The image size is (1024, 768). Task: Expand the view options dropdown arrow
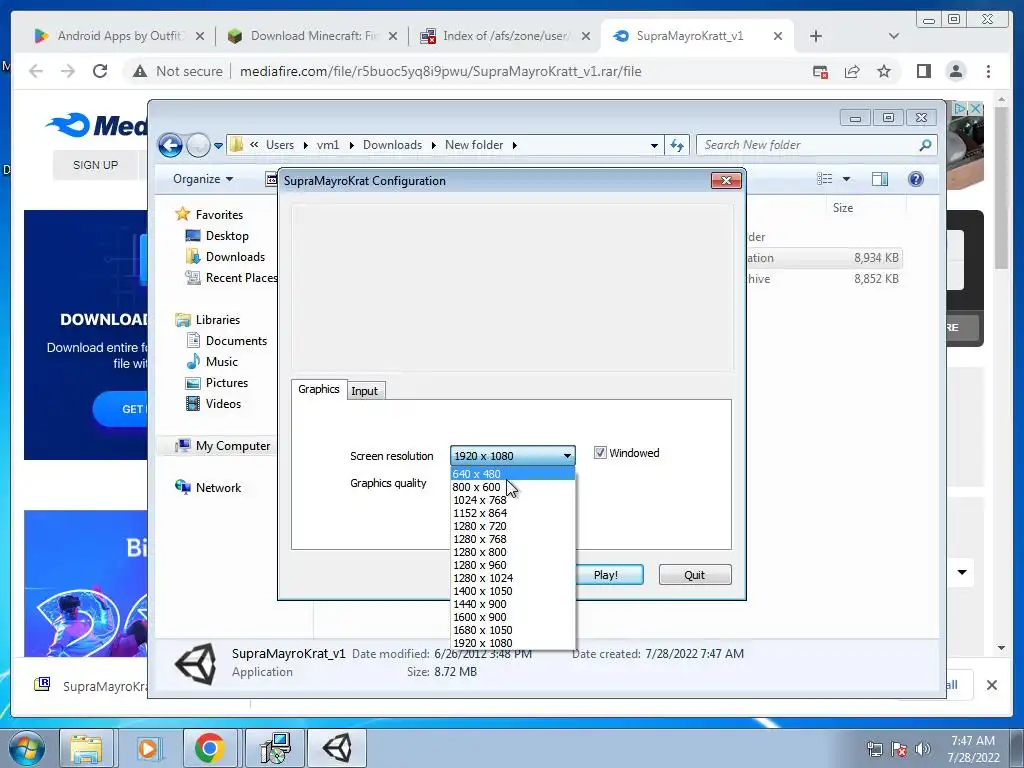(846, 179)
